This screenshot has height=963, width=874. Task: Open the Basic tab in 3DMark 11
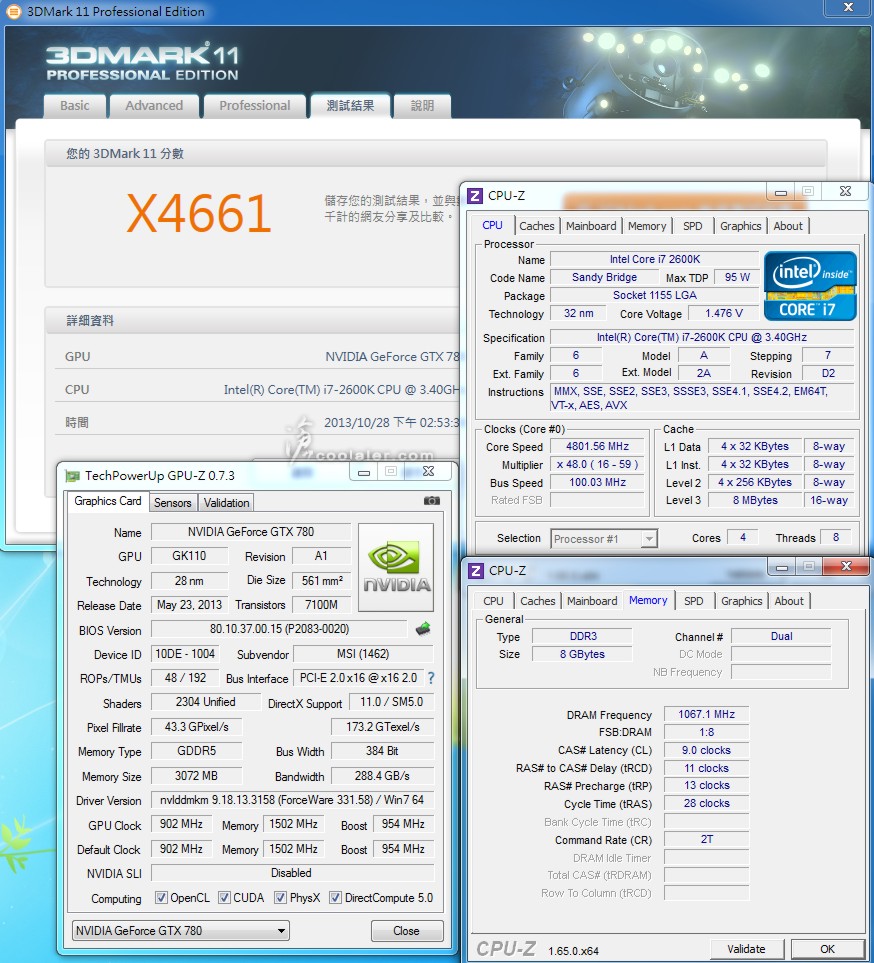click(x=75, y=106)
